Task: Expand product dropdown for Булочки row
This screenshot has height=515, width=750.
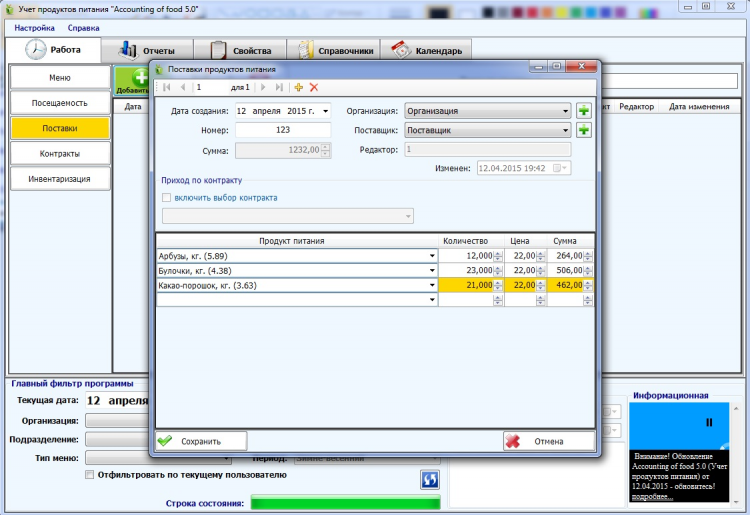Action: click(x=432, y=271)
